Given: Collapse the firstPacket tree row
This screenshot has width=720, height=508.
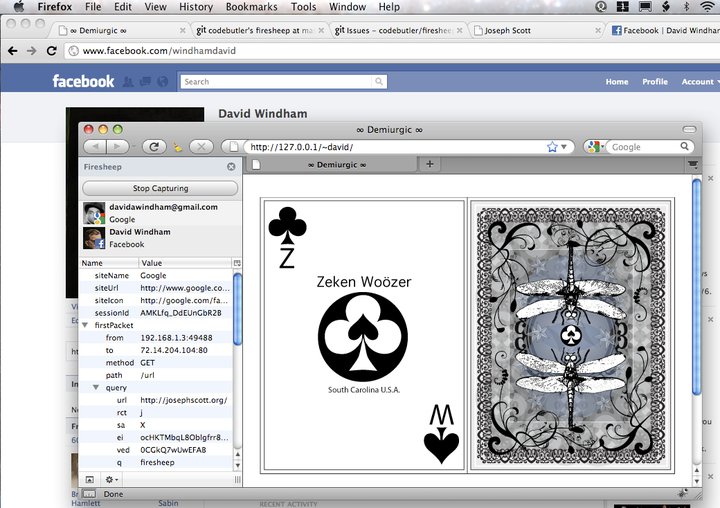Looking at the screenshot, I should pyautogui.click(x=85, y=325).
